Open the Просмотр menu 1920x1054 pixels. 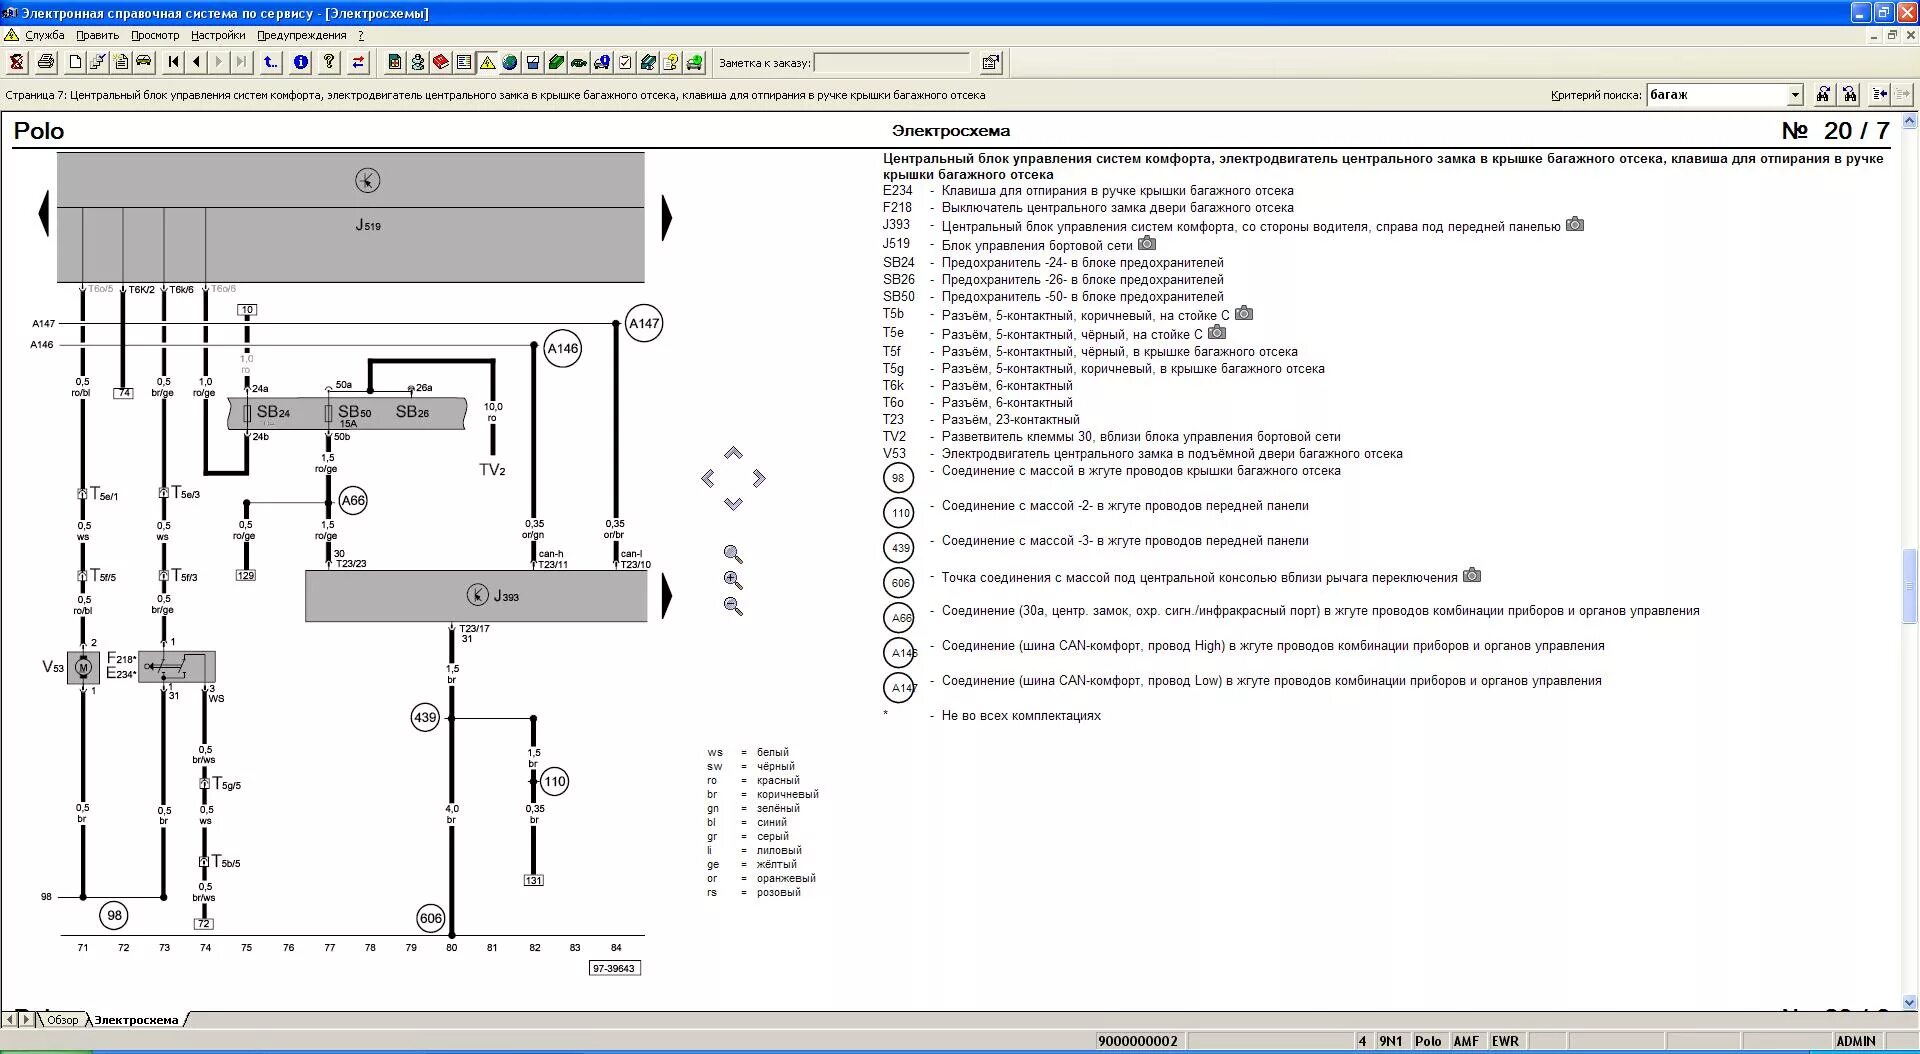155,35
